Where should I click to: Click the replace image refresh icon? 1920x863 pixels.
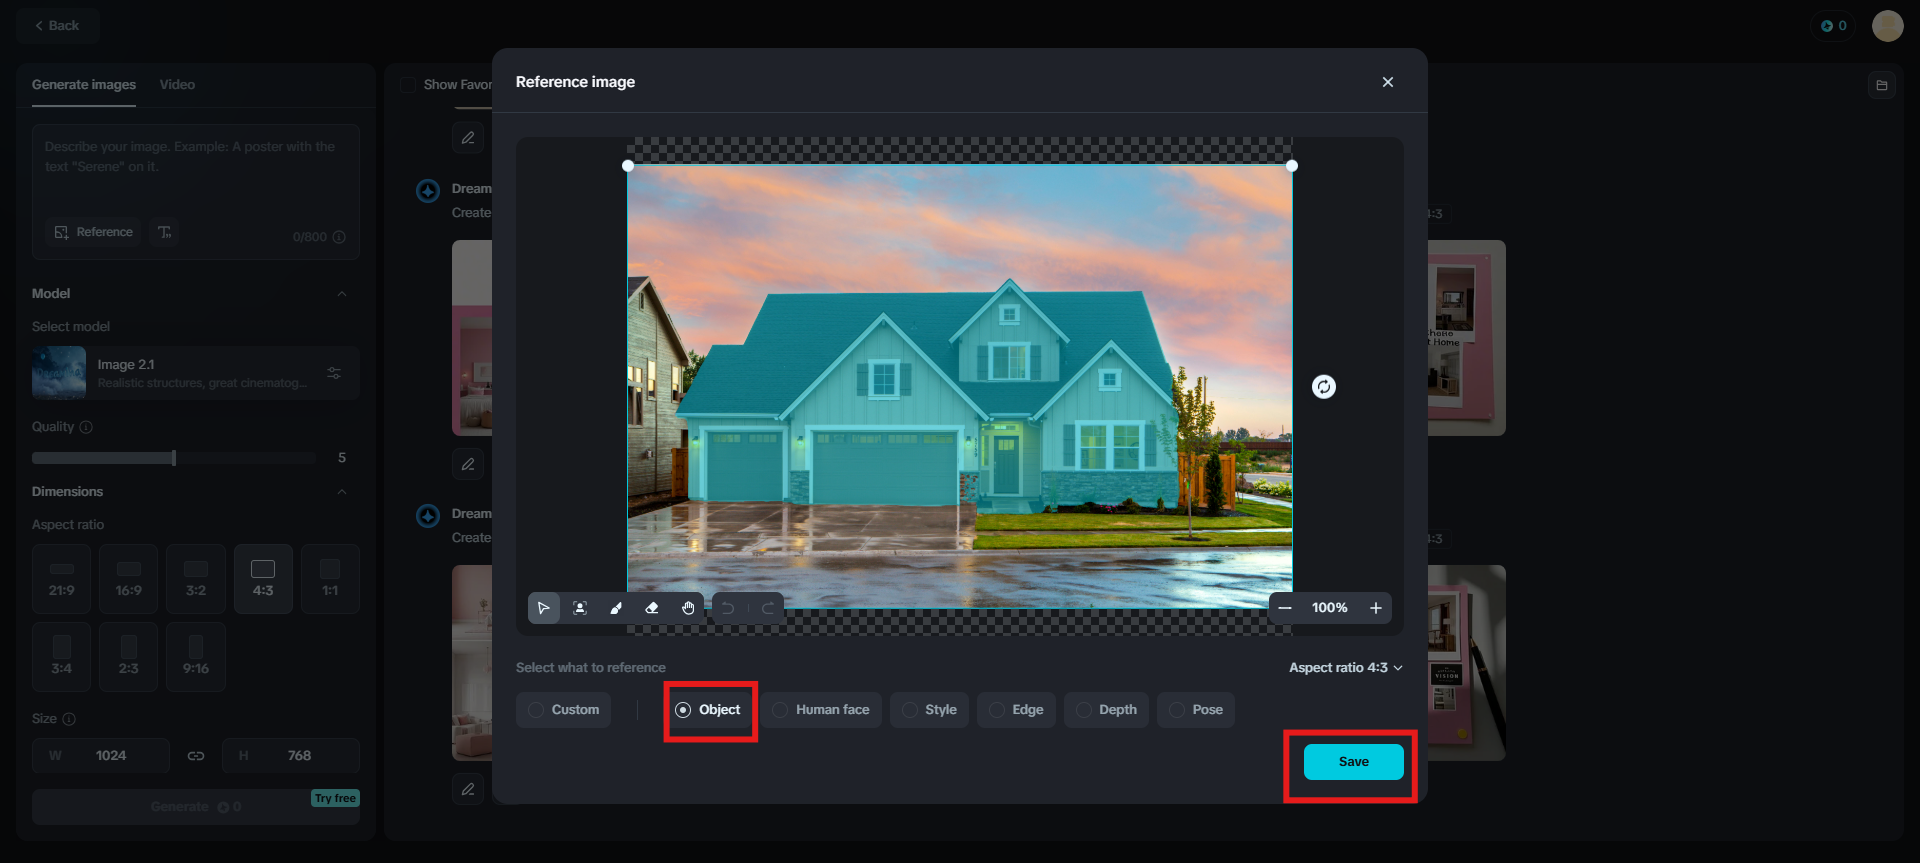click(x=1324, y=387)
